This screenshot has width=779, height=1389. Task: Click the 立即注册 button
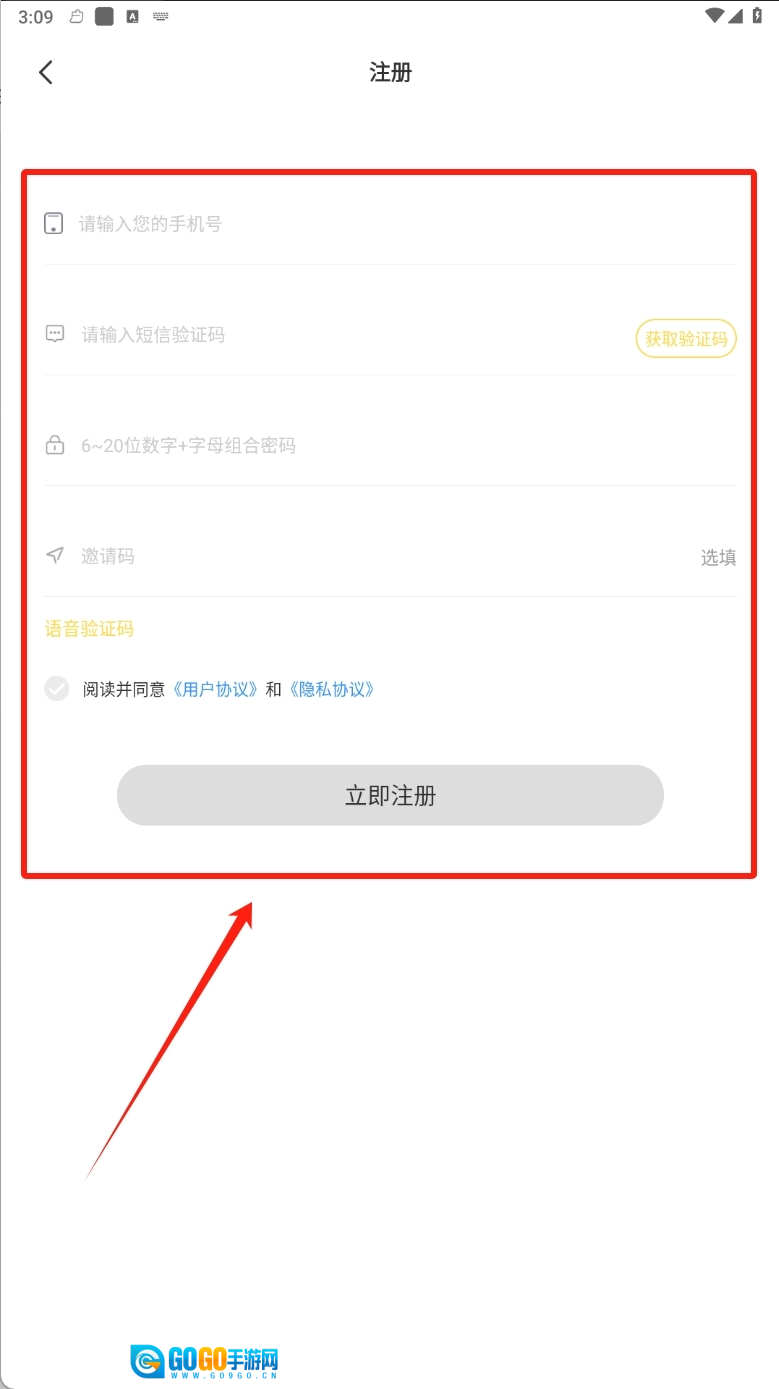(390, 796)
